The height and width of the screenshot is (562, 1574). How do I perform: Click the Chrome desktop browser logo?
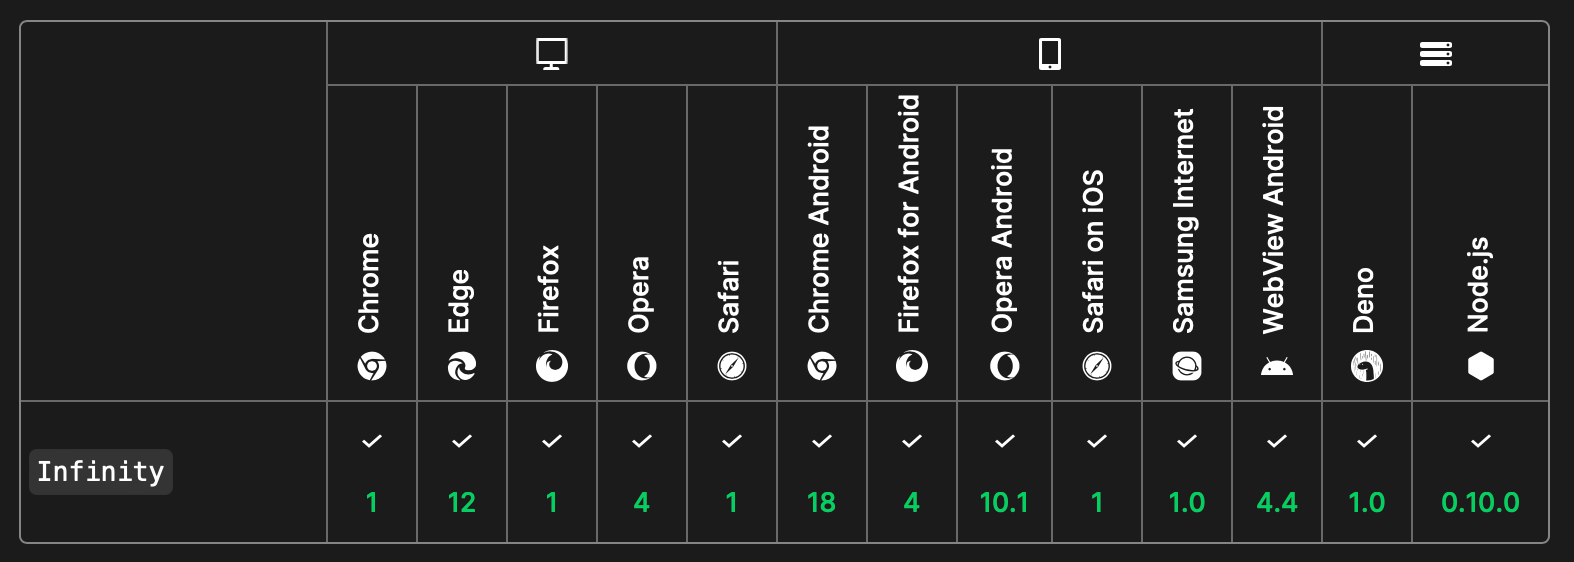pyautogui.click(x=372, y=367)
